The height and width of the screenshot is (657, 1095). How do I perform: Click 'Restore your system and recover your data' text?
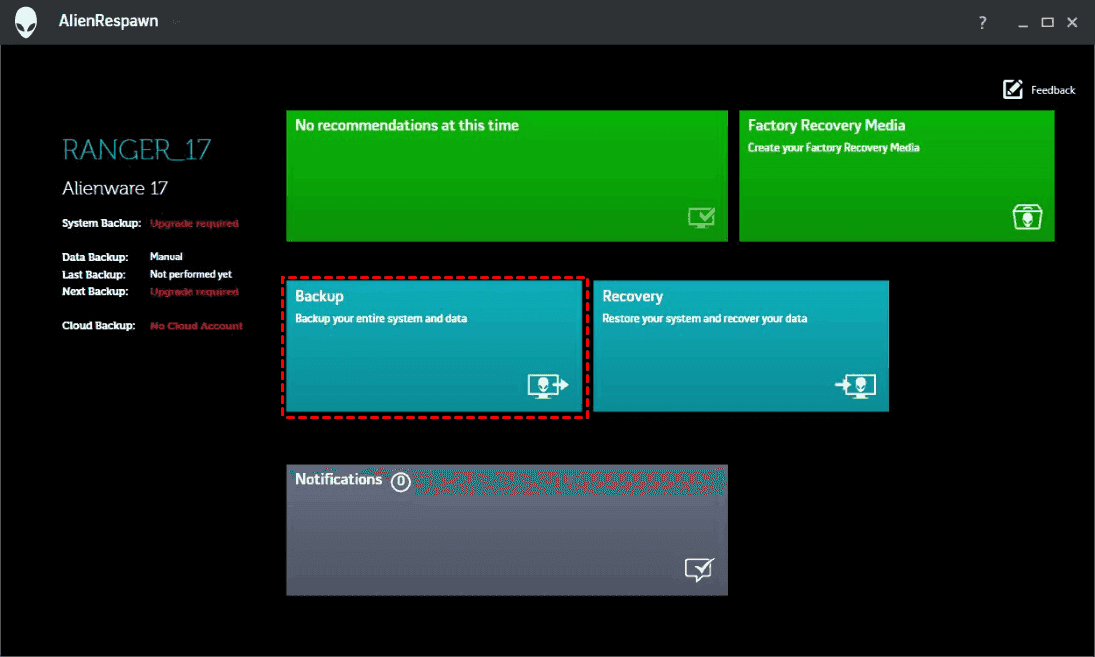(705, 318)
